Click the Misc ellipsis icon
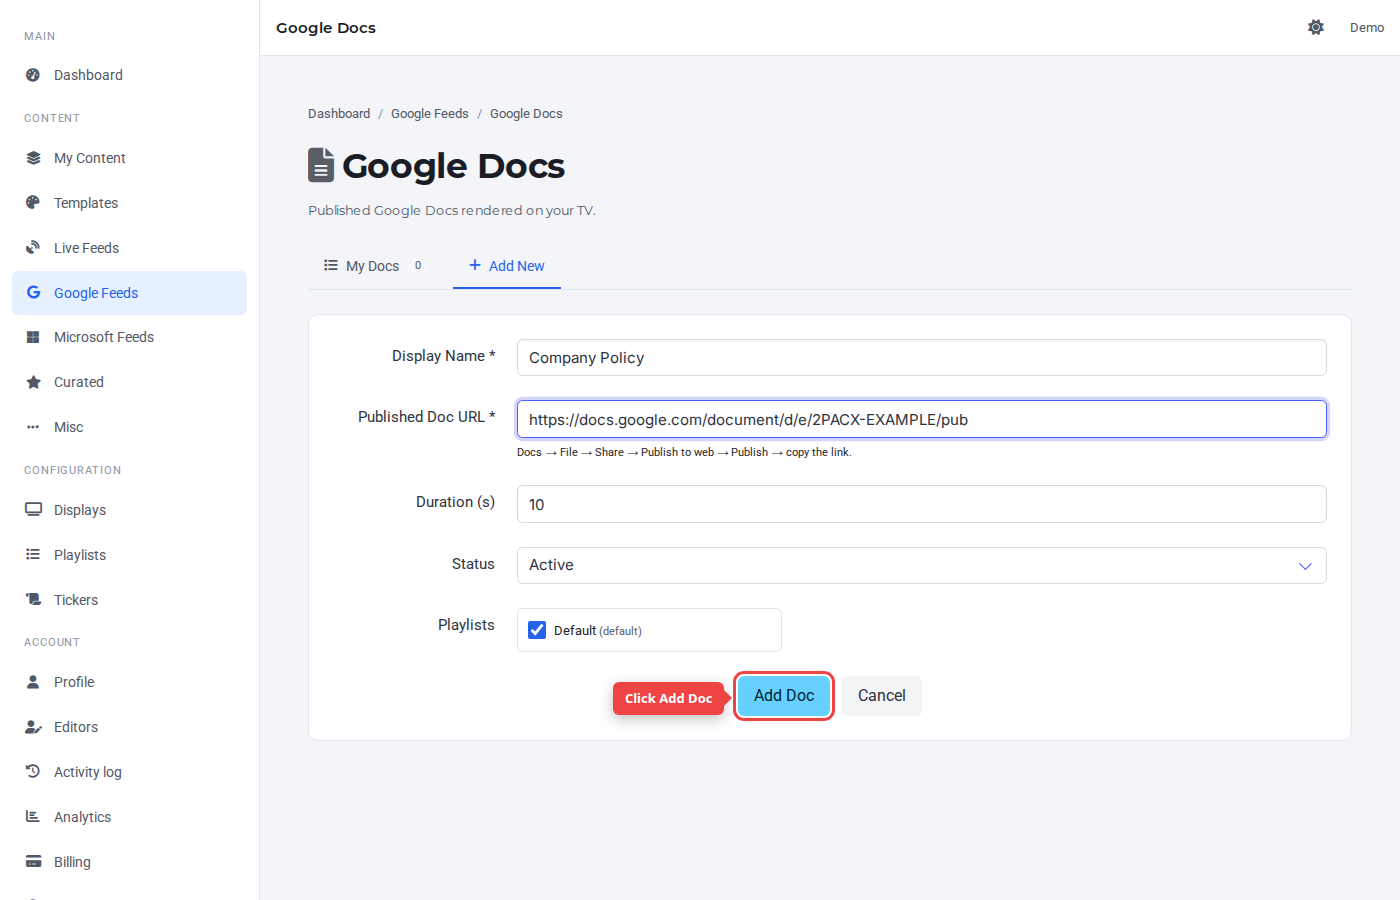 (x=33, y=427)
